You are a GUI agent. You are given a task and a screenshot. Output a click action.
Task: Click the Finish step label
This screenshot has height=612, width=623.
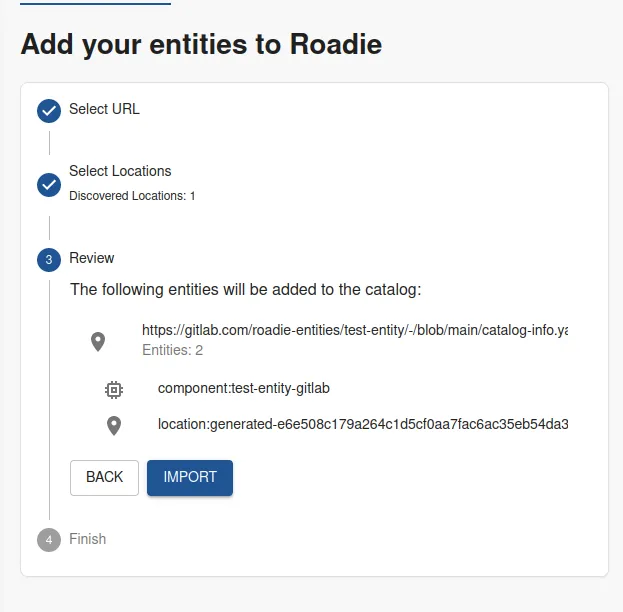(x=87, y=539)
